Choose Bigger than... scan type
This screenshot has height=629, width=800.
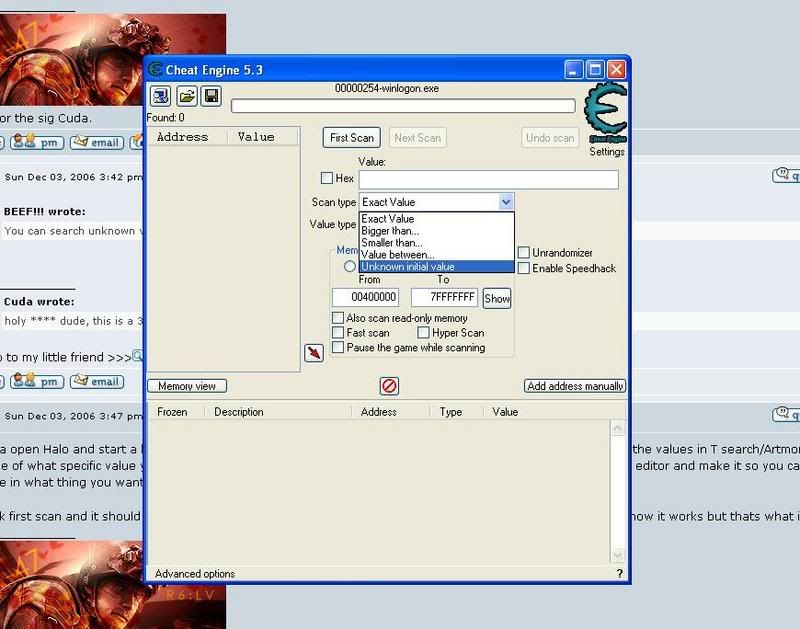pyautogui.click(x=437, y=231)
